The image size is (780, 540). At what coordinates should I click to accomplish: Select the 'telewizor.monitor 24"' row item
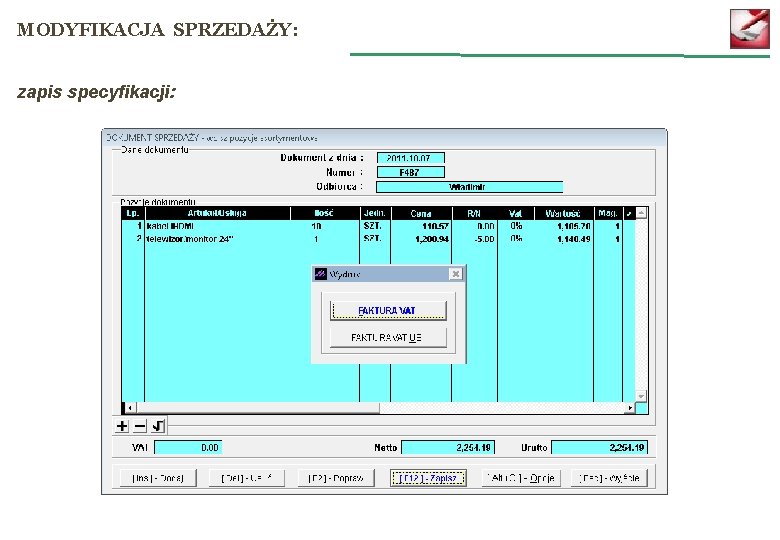190,239
